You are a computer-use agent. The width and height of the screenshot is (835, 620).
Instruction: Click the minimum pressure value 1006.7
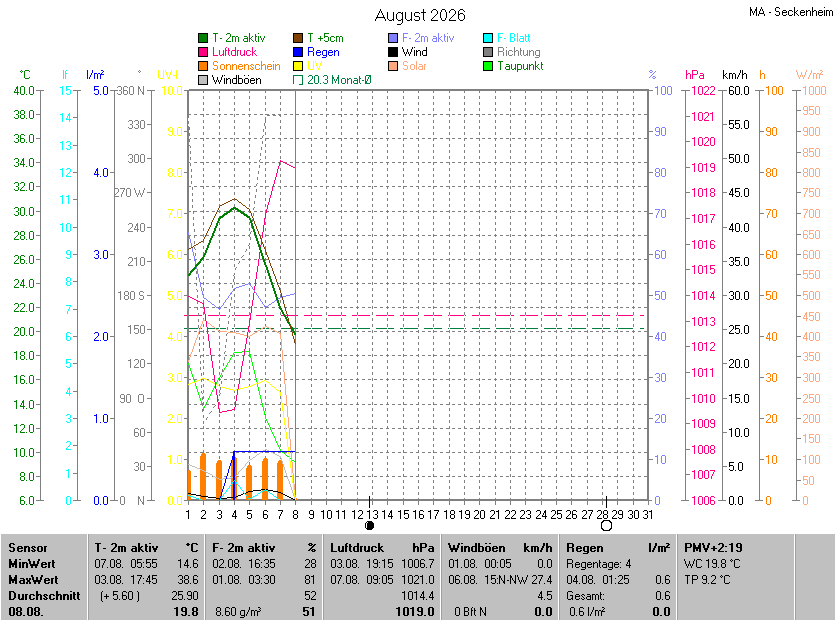[x=418, y=564]
